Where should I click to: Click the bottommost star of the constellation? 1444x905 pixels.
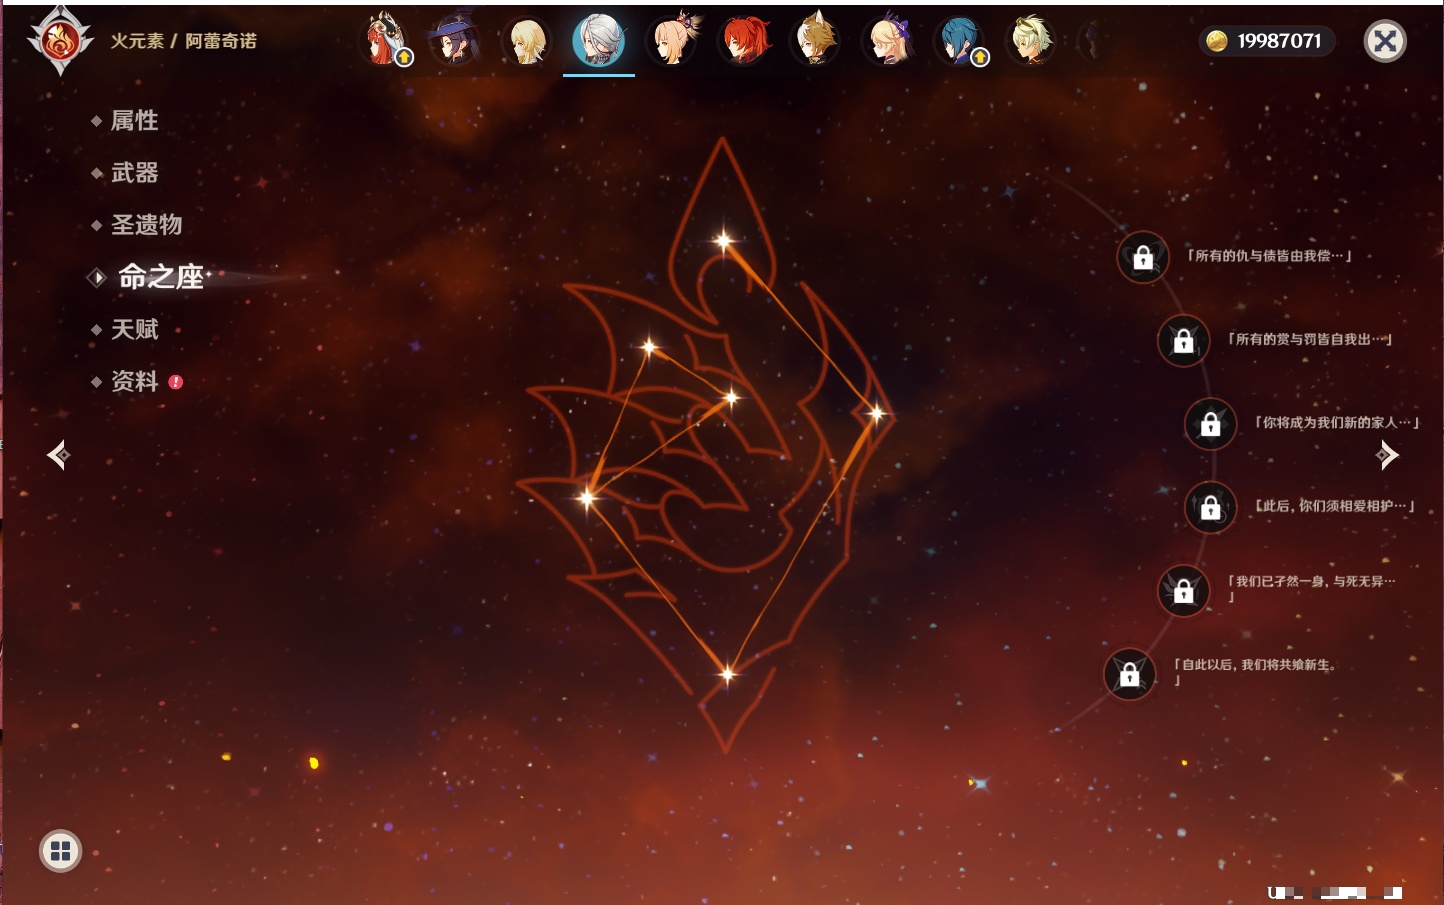click(x=727, y=674)
